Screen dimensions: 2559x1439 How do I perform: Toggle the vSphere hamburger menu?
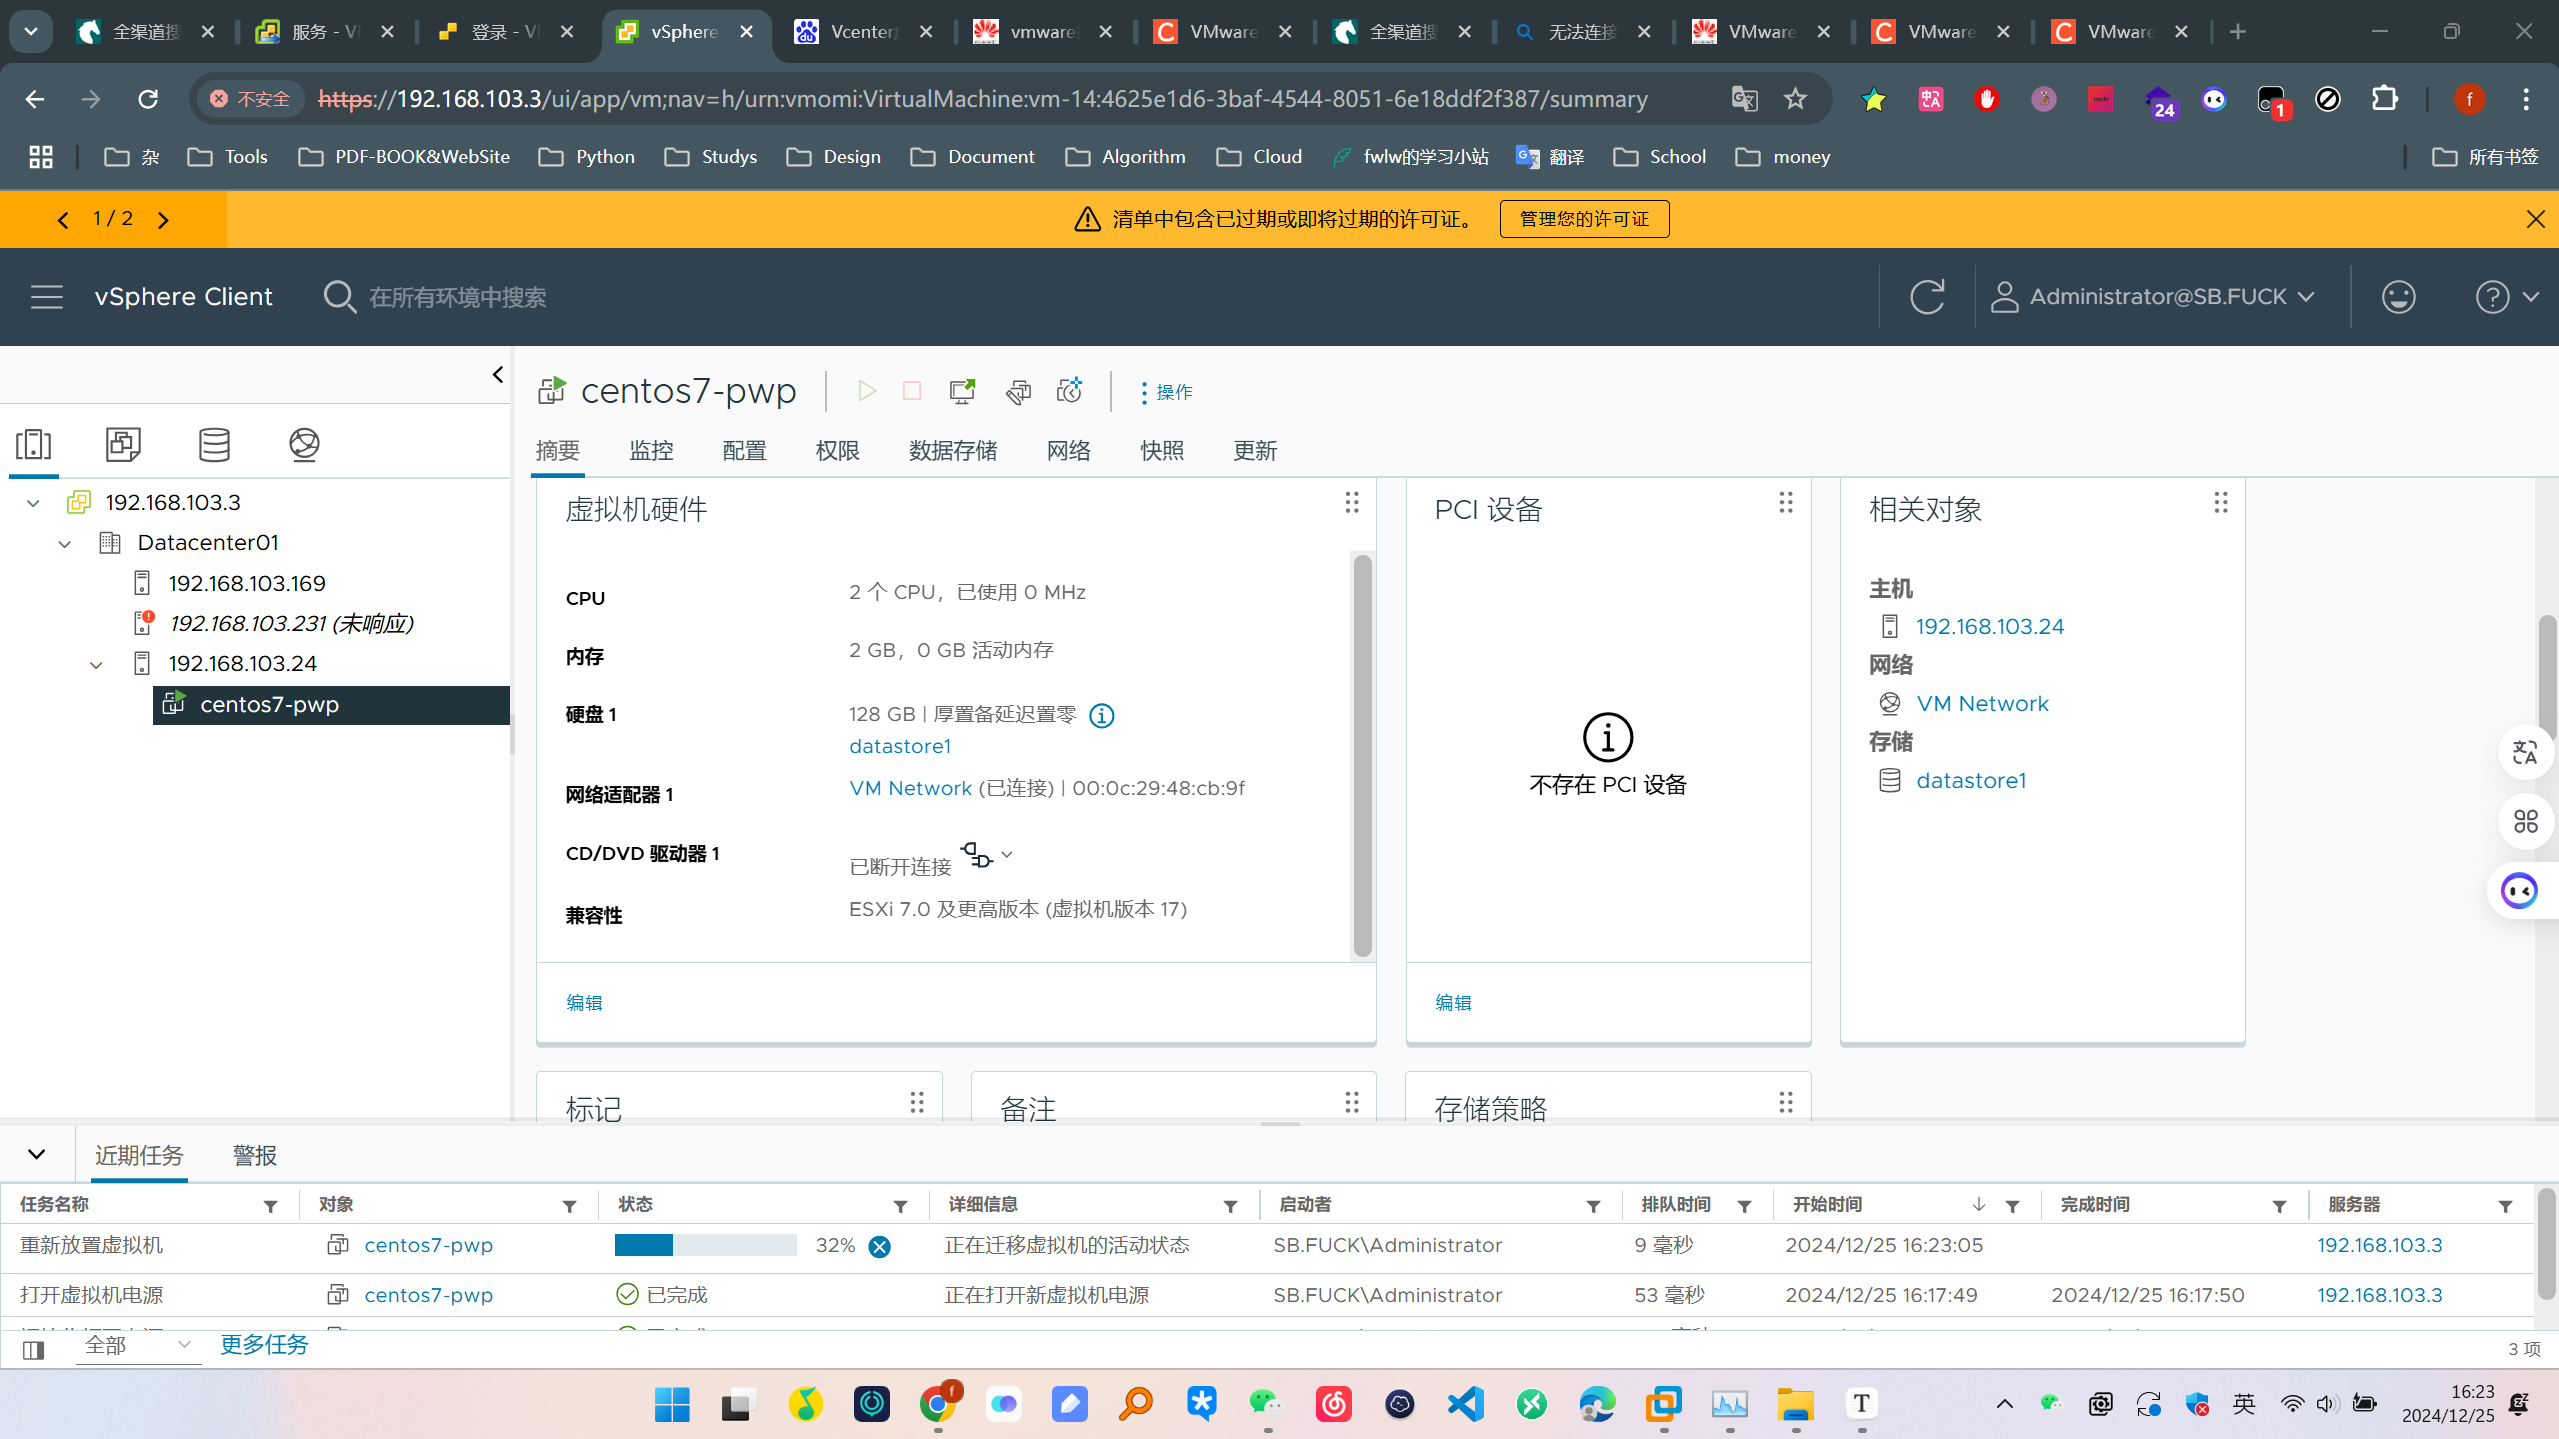[x=46, y=297]
